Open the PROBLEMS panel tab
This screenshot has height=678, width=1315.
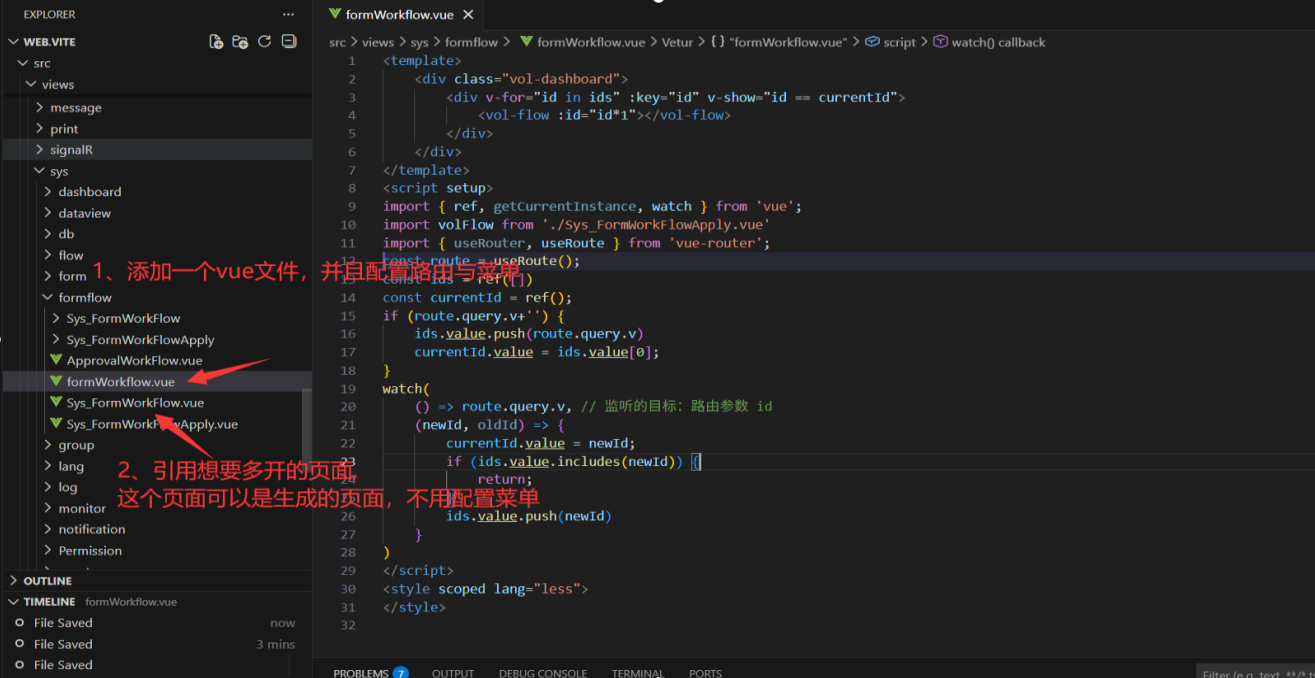361,673
